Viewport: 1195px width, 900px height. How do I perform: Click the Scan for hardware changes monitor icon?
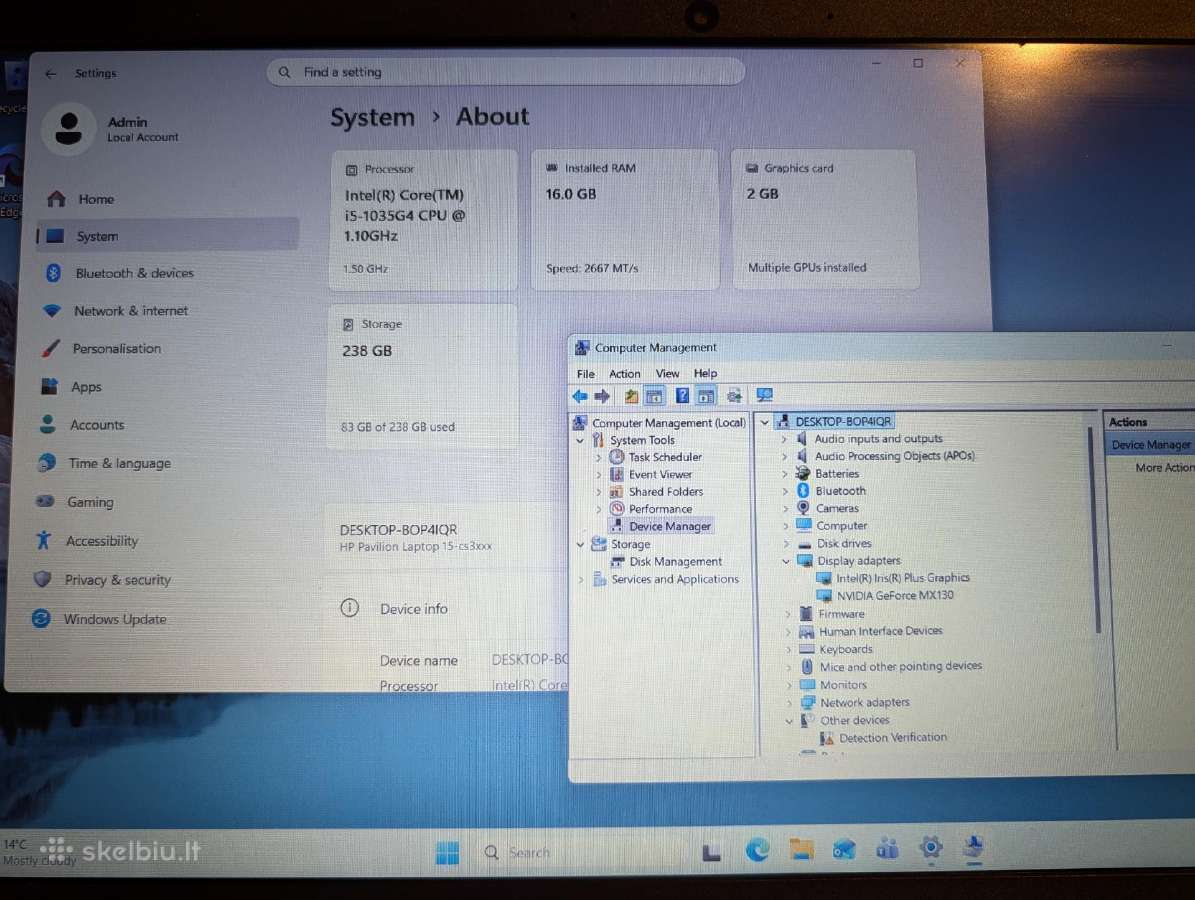[764, 395]
